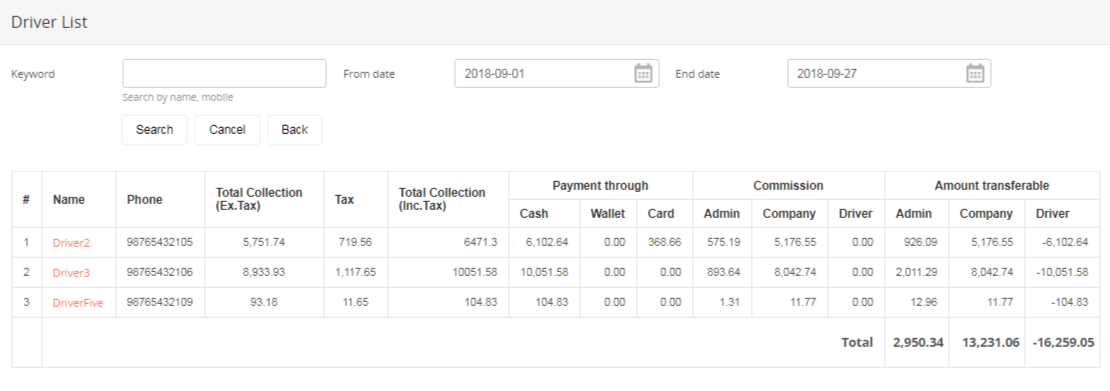Click the 926.09 admin transferable value

point(921,242)
